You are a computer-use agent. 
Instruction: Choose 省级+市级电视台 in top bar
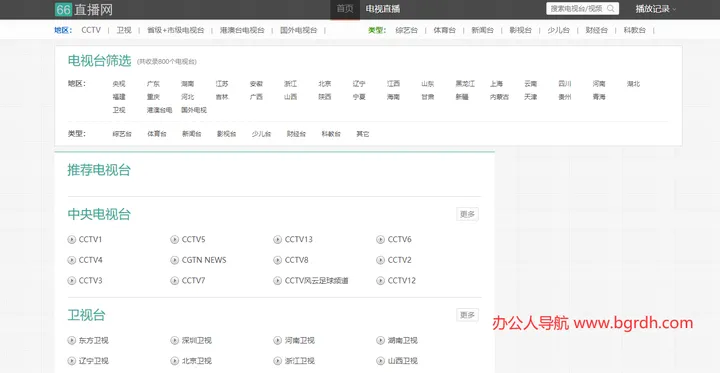coord(175,30)
